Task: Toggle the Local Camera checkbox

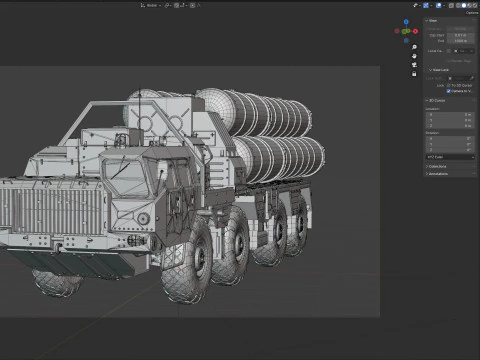Action: click(x=449, y=51)
